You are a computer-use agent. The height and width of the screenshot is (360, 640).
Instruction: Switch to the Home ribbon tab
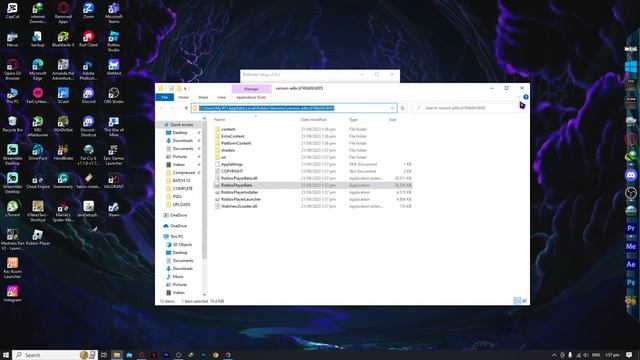pos(183,97)
